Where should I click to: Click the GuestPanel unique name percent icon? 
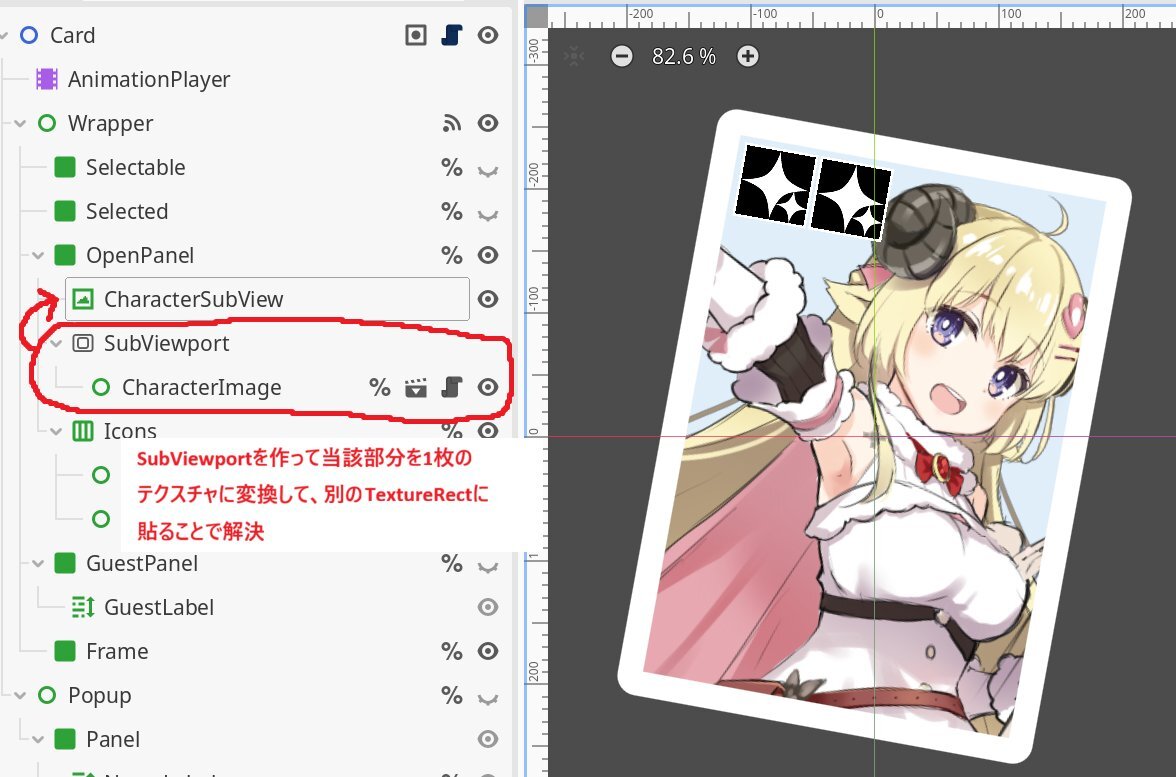452,563
